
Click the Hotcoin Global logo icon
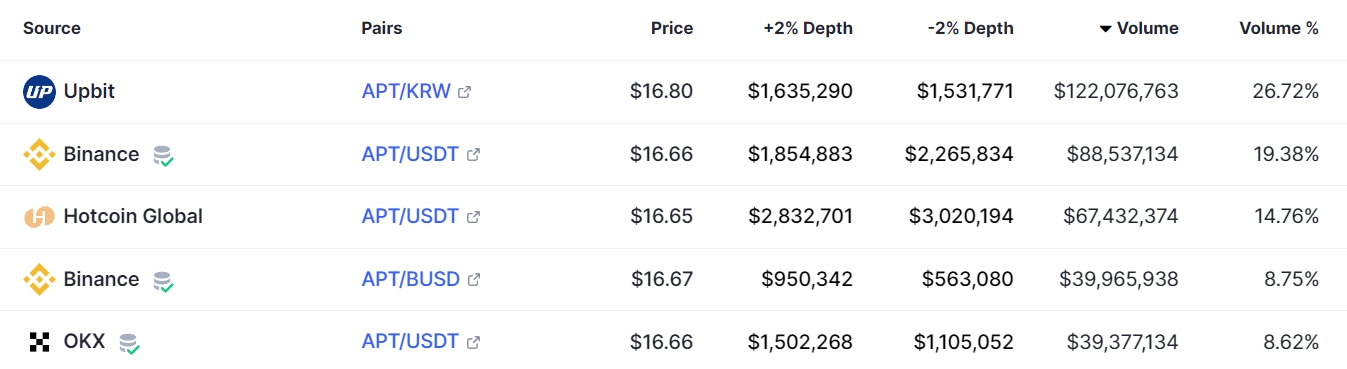pyautogui.click(x=39, y=216)
